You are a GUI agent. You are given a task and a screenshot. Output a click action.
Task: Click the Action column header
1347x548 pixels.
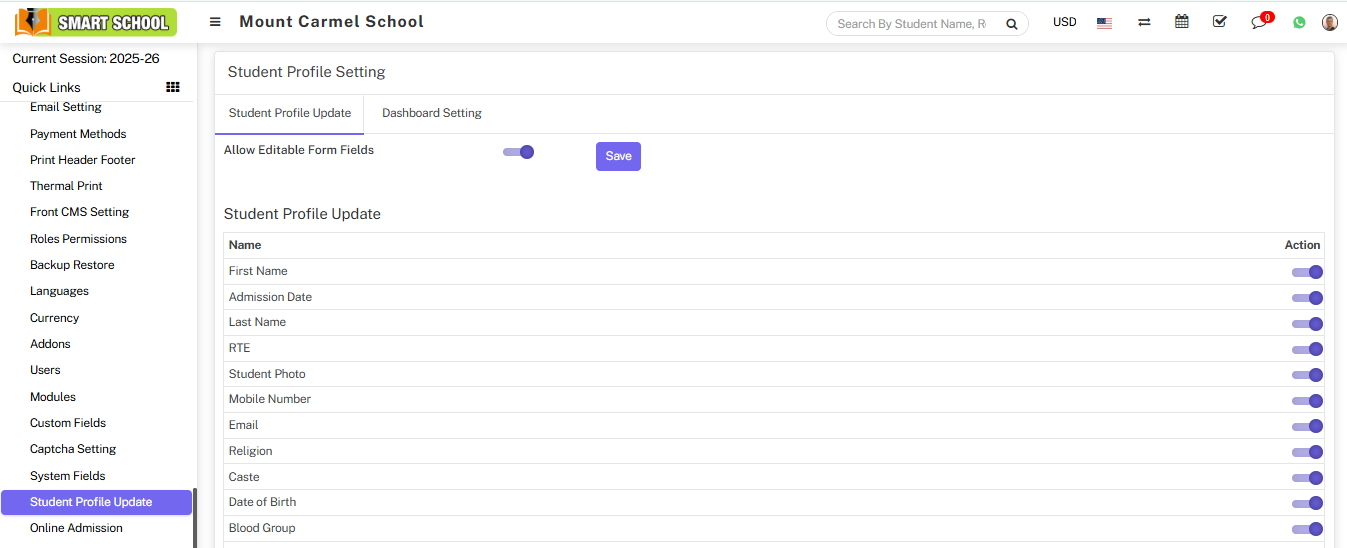pyautogui.click(x=1302, y=245)
